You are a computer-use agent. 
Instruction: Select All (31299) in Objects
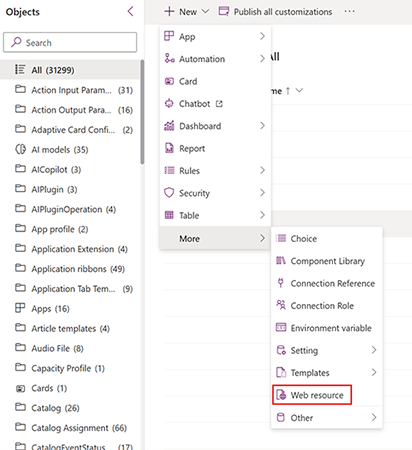coord(70,70)
